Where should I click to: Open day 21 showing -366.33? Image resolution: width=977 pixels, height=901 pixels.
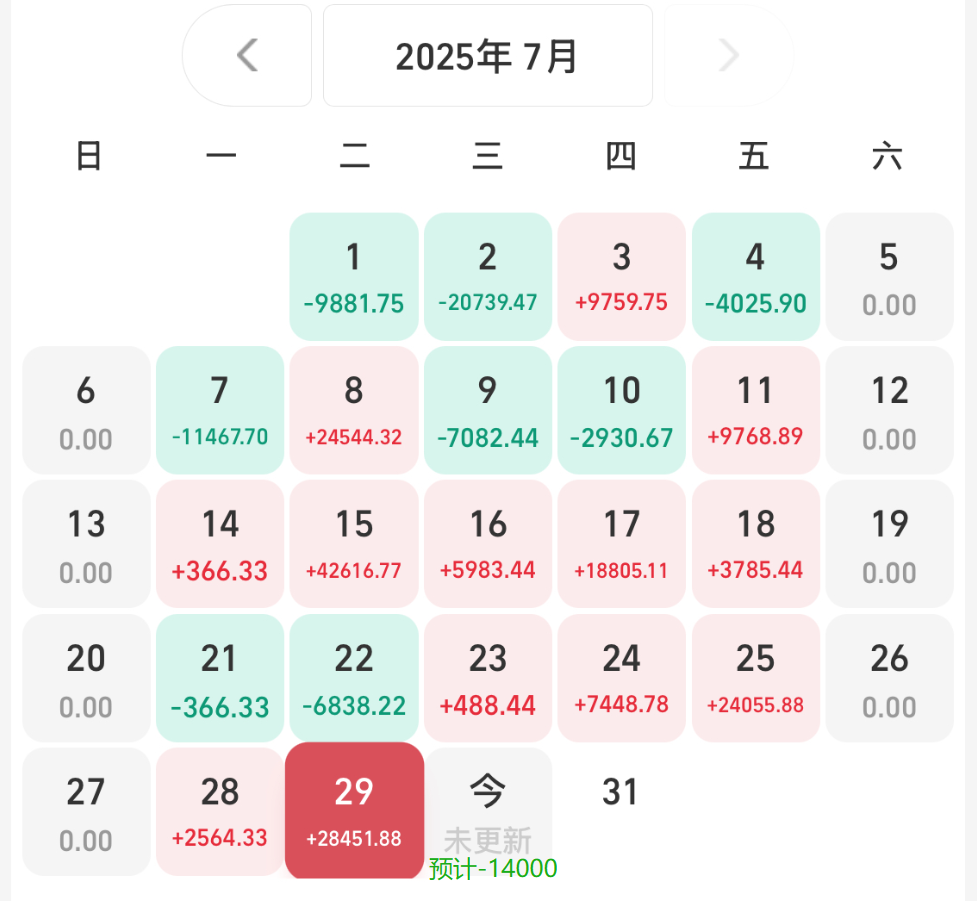tap(220, 678)
